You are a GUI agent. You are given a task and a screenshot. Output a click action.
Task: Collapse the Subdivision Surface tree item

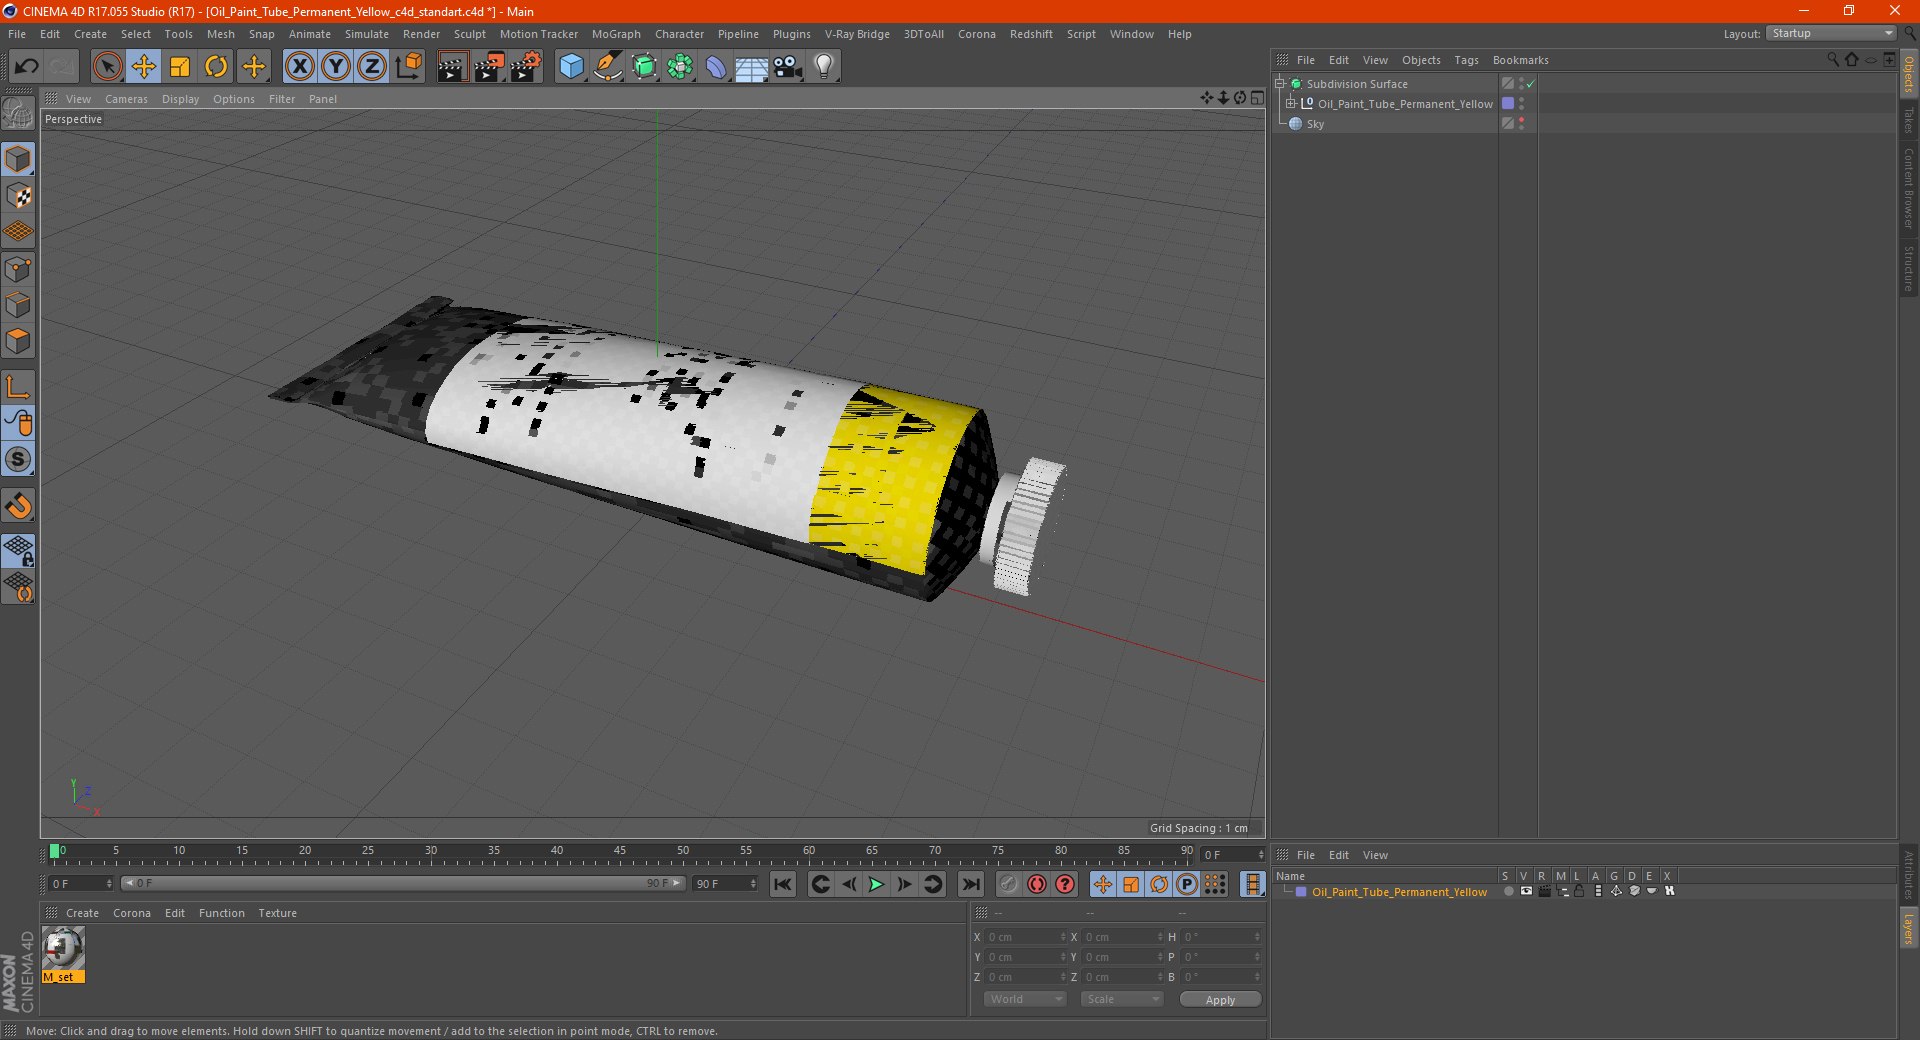(1280, 84)
